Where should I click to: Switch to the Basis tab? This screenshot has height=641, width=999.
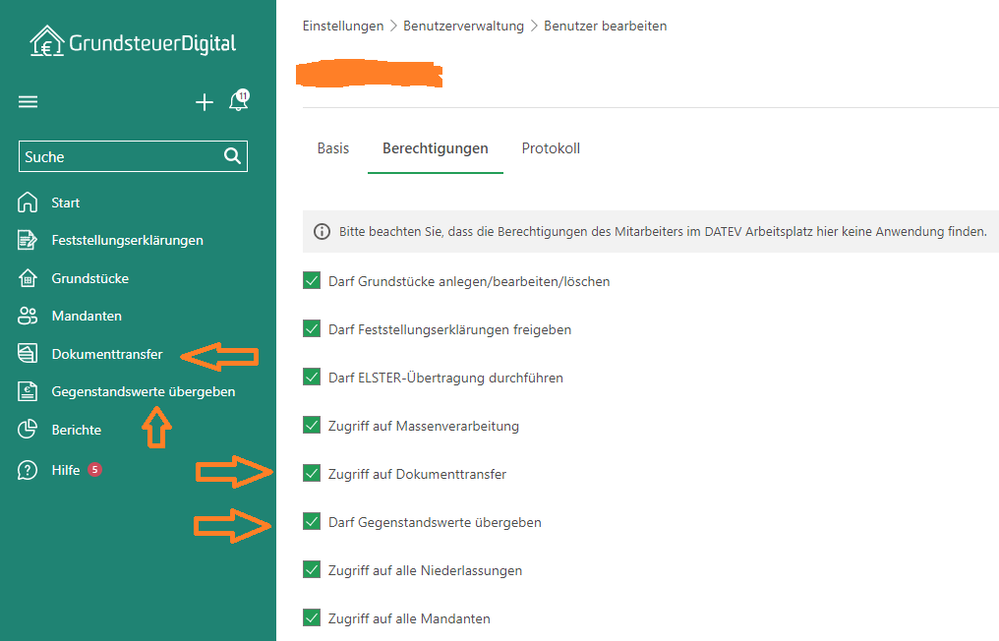(333, 149)
